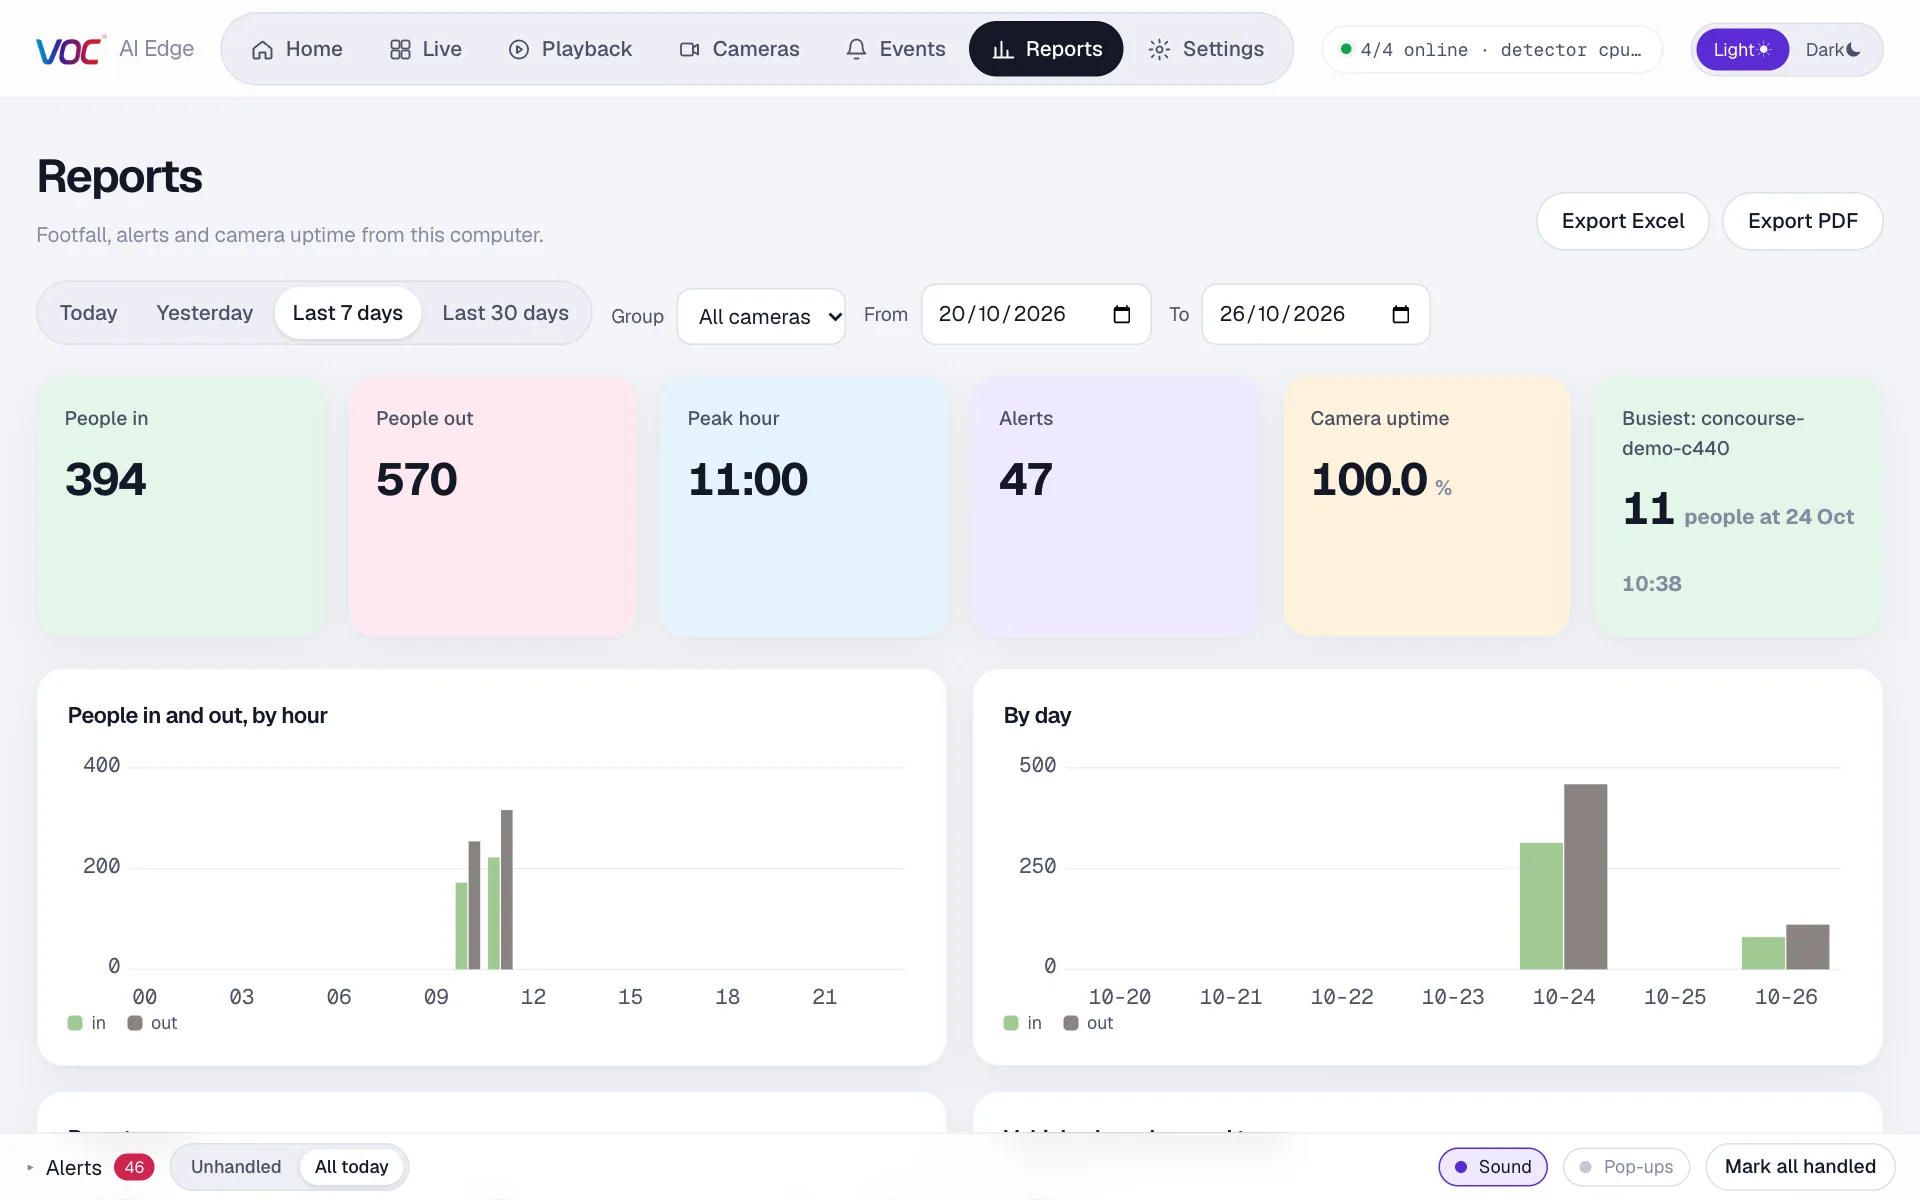Click Mark all handled button
1920x1200 pixels.
click(x=1800, y=1167)
